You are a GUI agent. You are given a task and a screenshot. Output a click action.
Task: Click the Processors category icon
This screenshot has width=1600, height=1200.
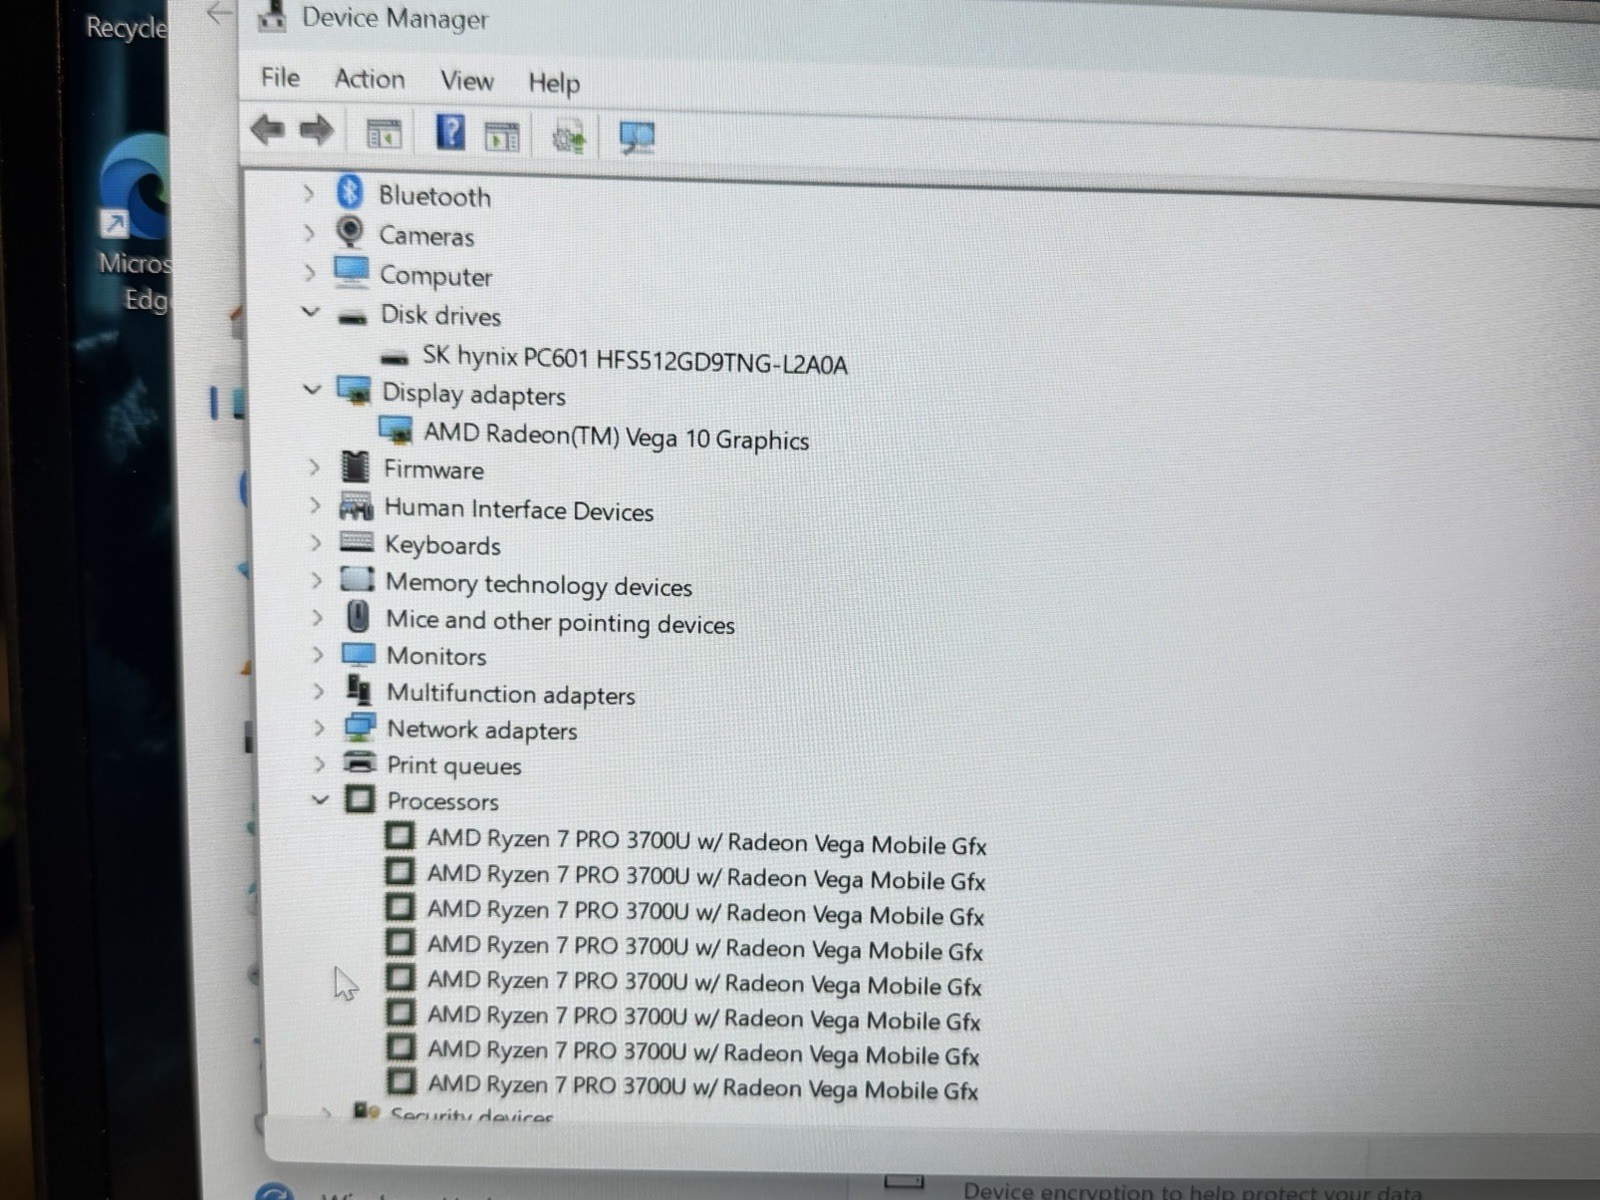360,799
